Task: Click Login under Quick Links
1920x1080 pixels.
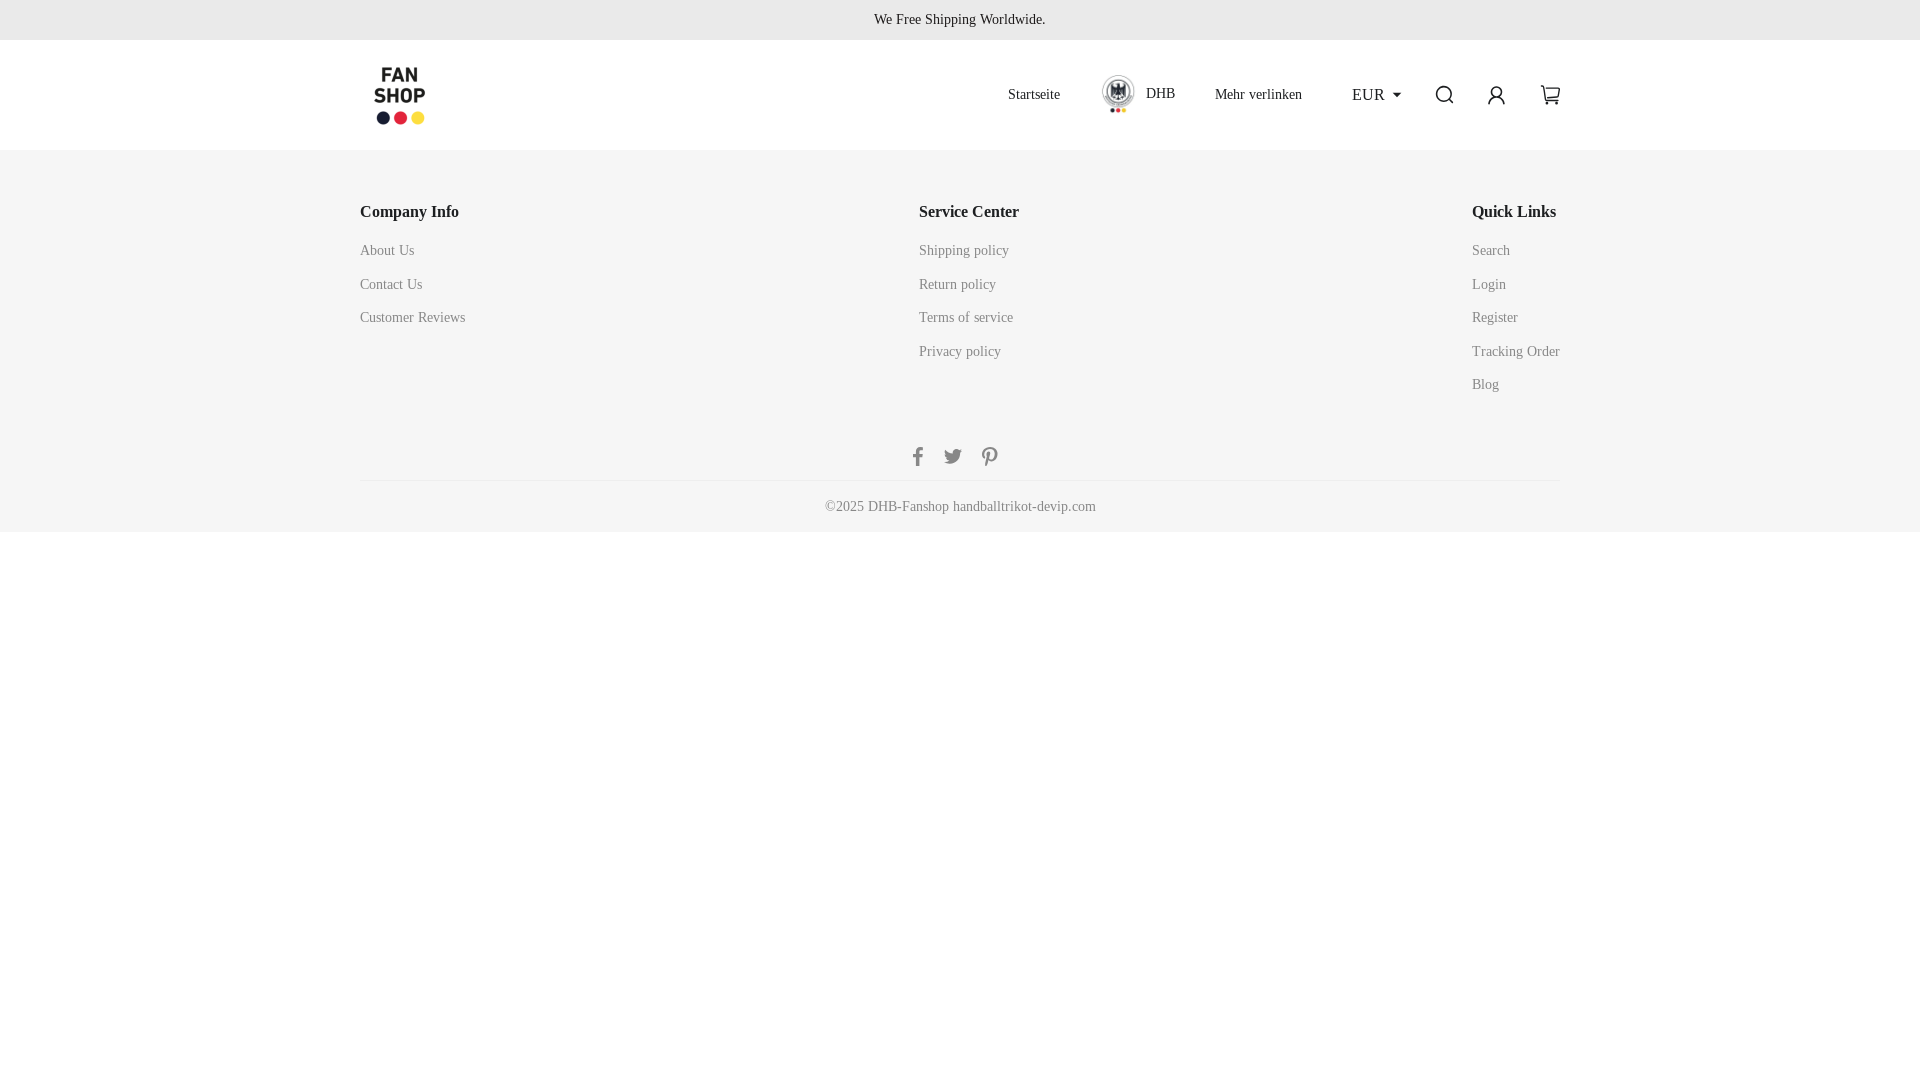Action: tap(1489, 285)
